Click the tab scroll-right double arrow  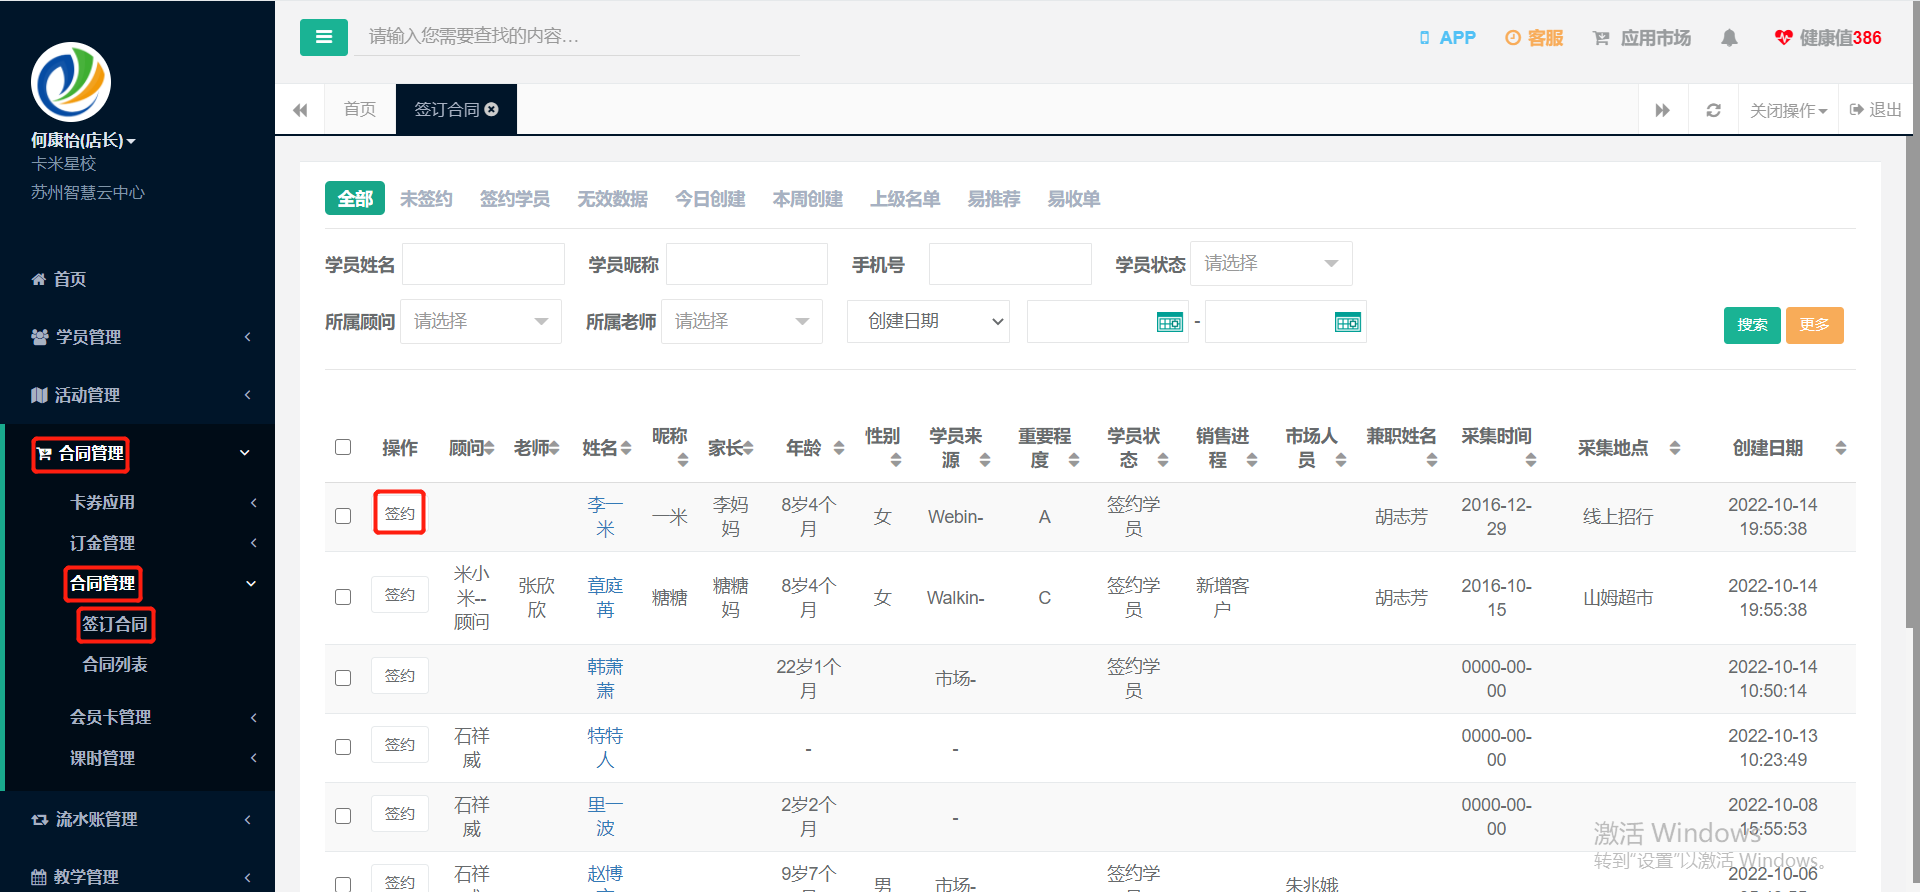pos(1663,110)
